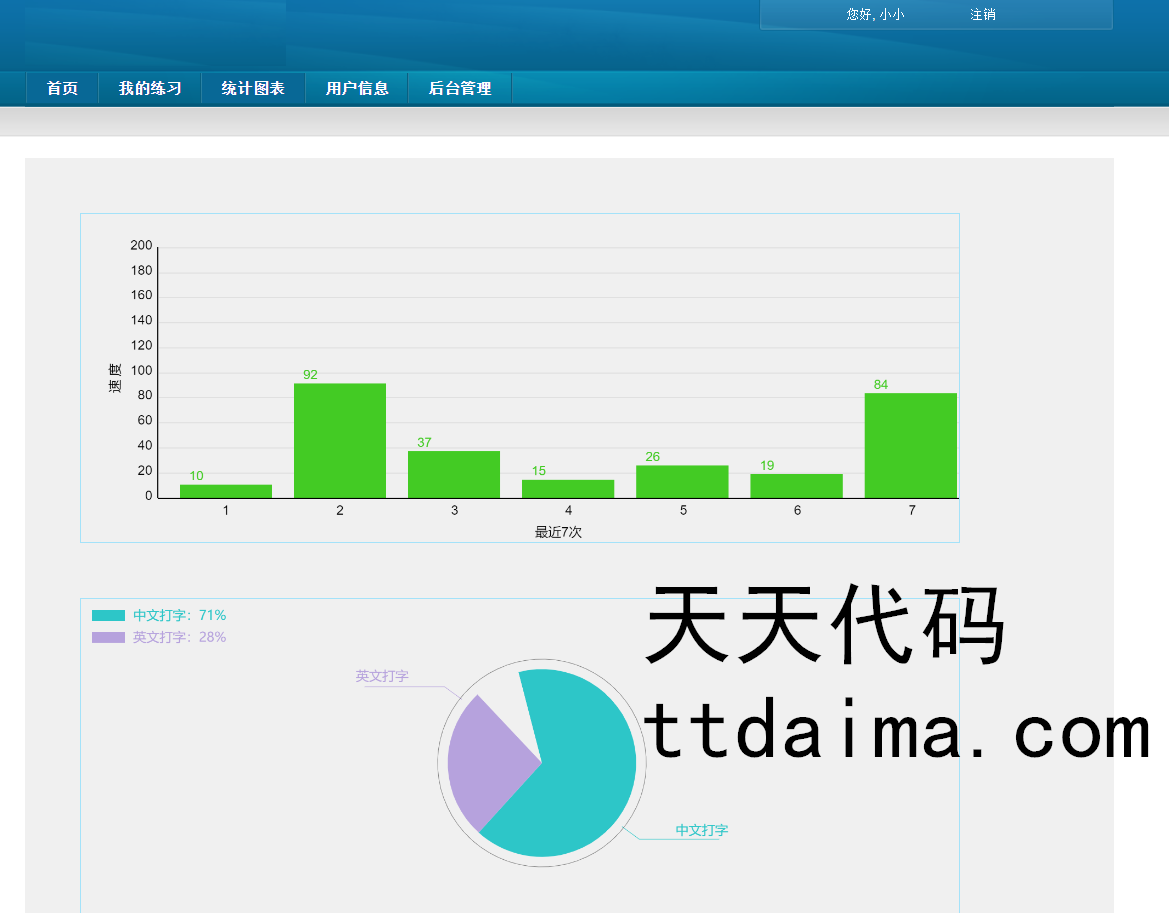Click the purple 英文打字 legend color swatch
The image size is (1169, 913).
pos(108,638)
